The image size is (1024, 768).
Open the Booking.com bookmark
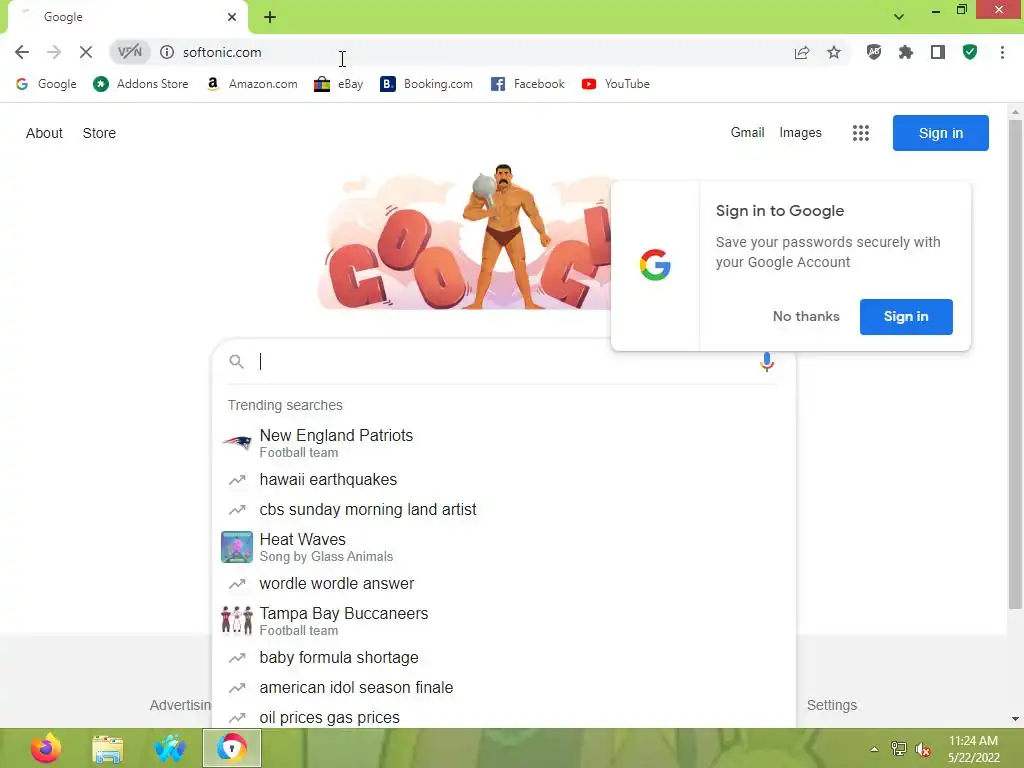click(x=426, y=84)
